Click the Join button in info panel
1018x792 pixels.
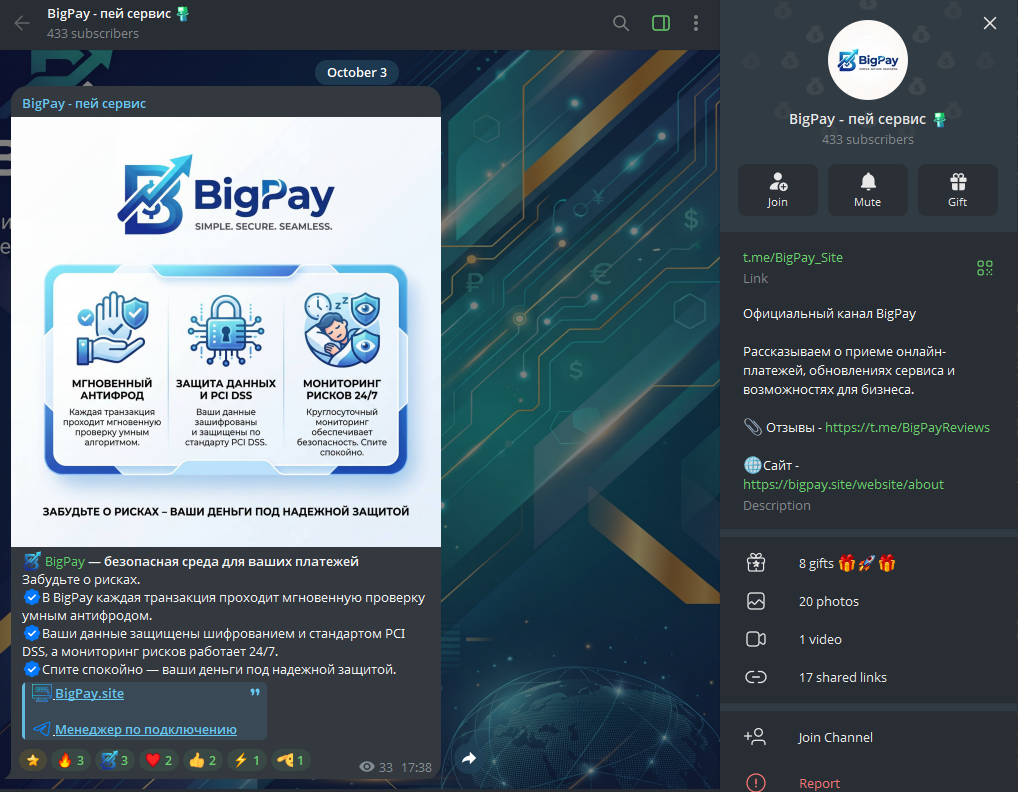pyautogui.click(x=778, y=190)
